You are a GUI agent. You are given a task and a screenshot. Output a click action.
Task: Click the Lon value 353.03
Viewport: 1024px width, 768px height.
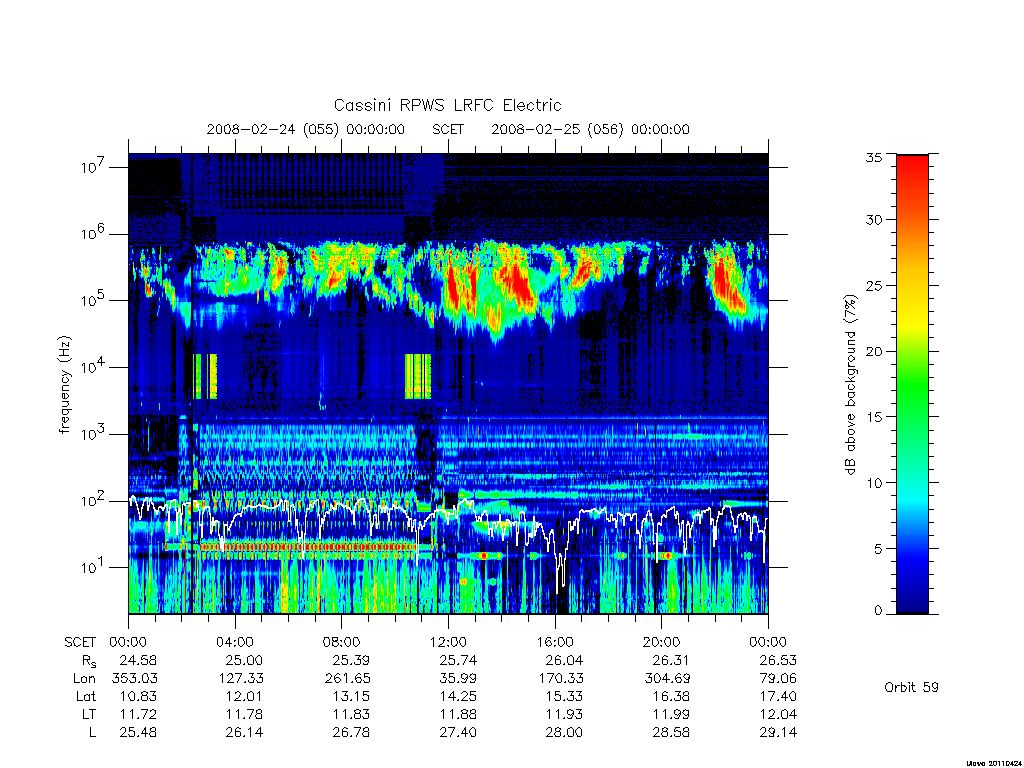click(x=135, y=678)
